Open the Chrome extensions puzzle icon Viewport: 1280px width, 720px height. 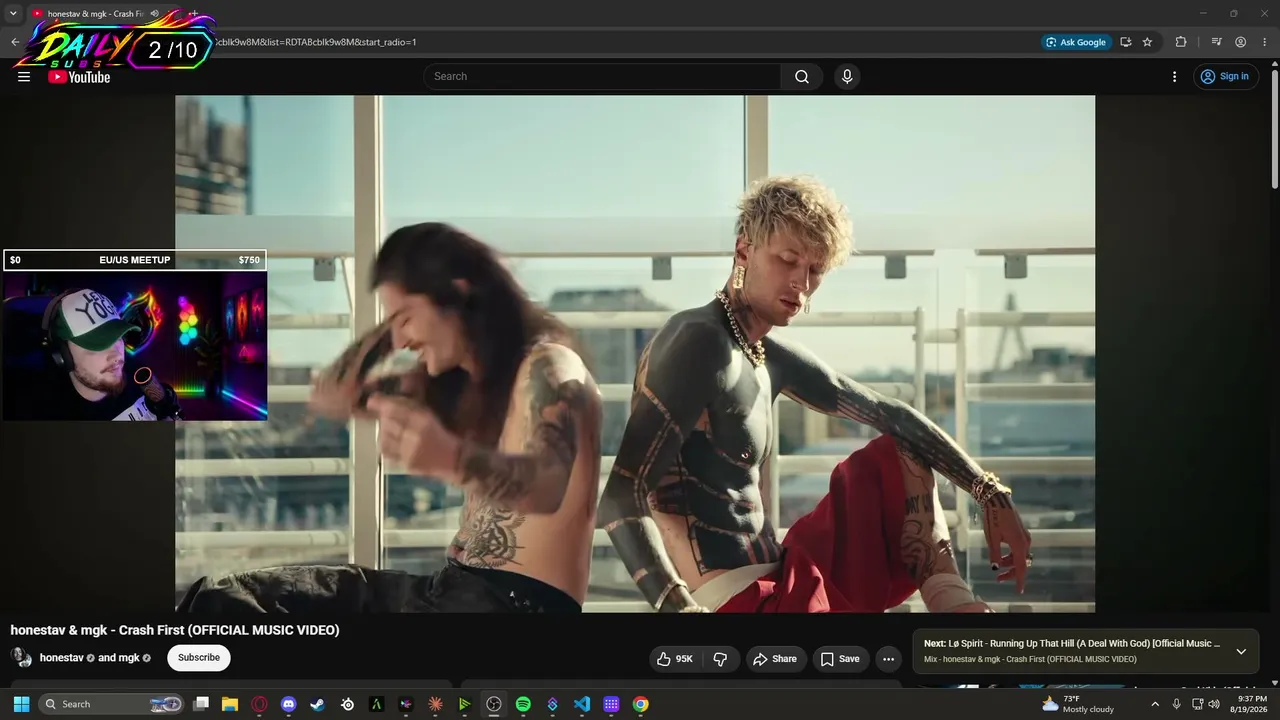click(1181, 42)
